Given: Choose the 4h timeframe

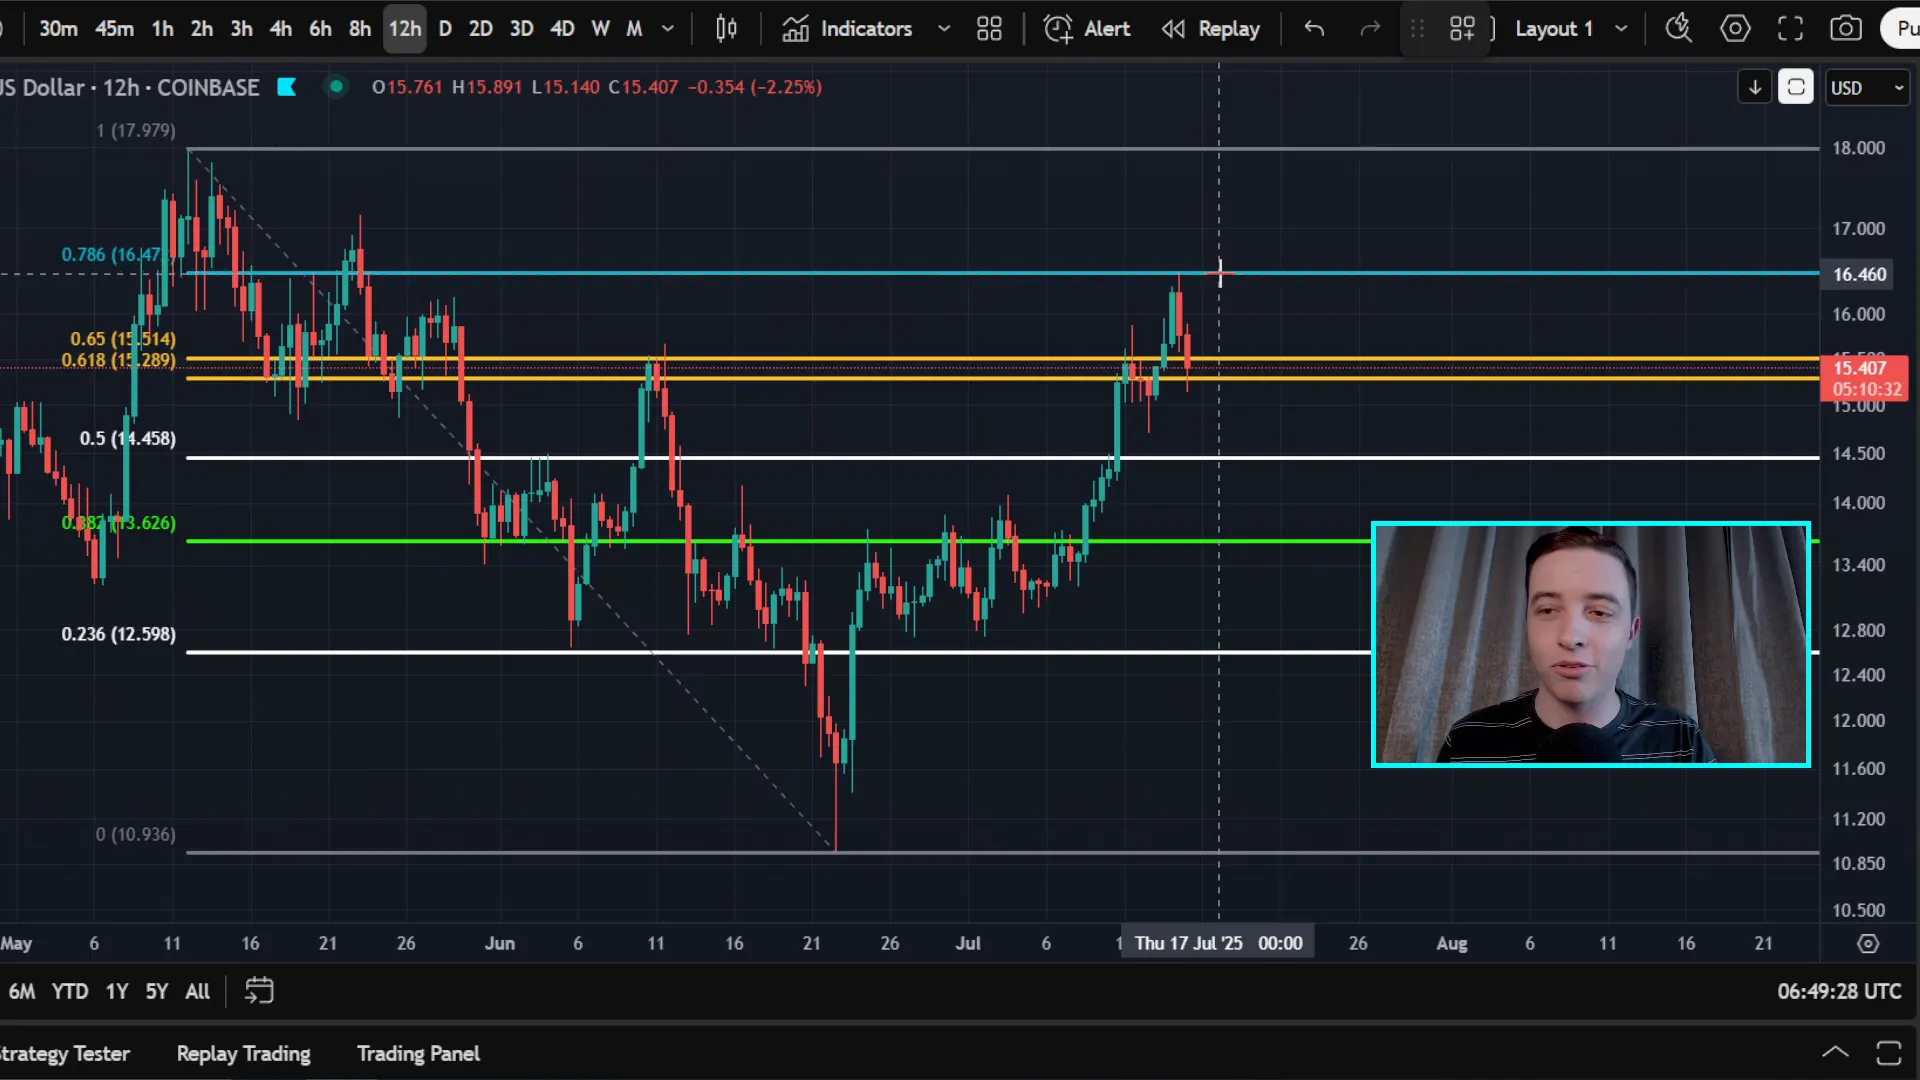Looking at the screenshot, I should tap(280, 29).
